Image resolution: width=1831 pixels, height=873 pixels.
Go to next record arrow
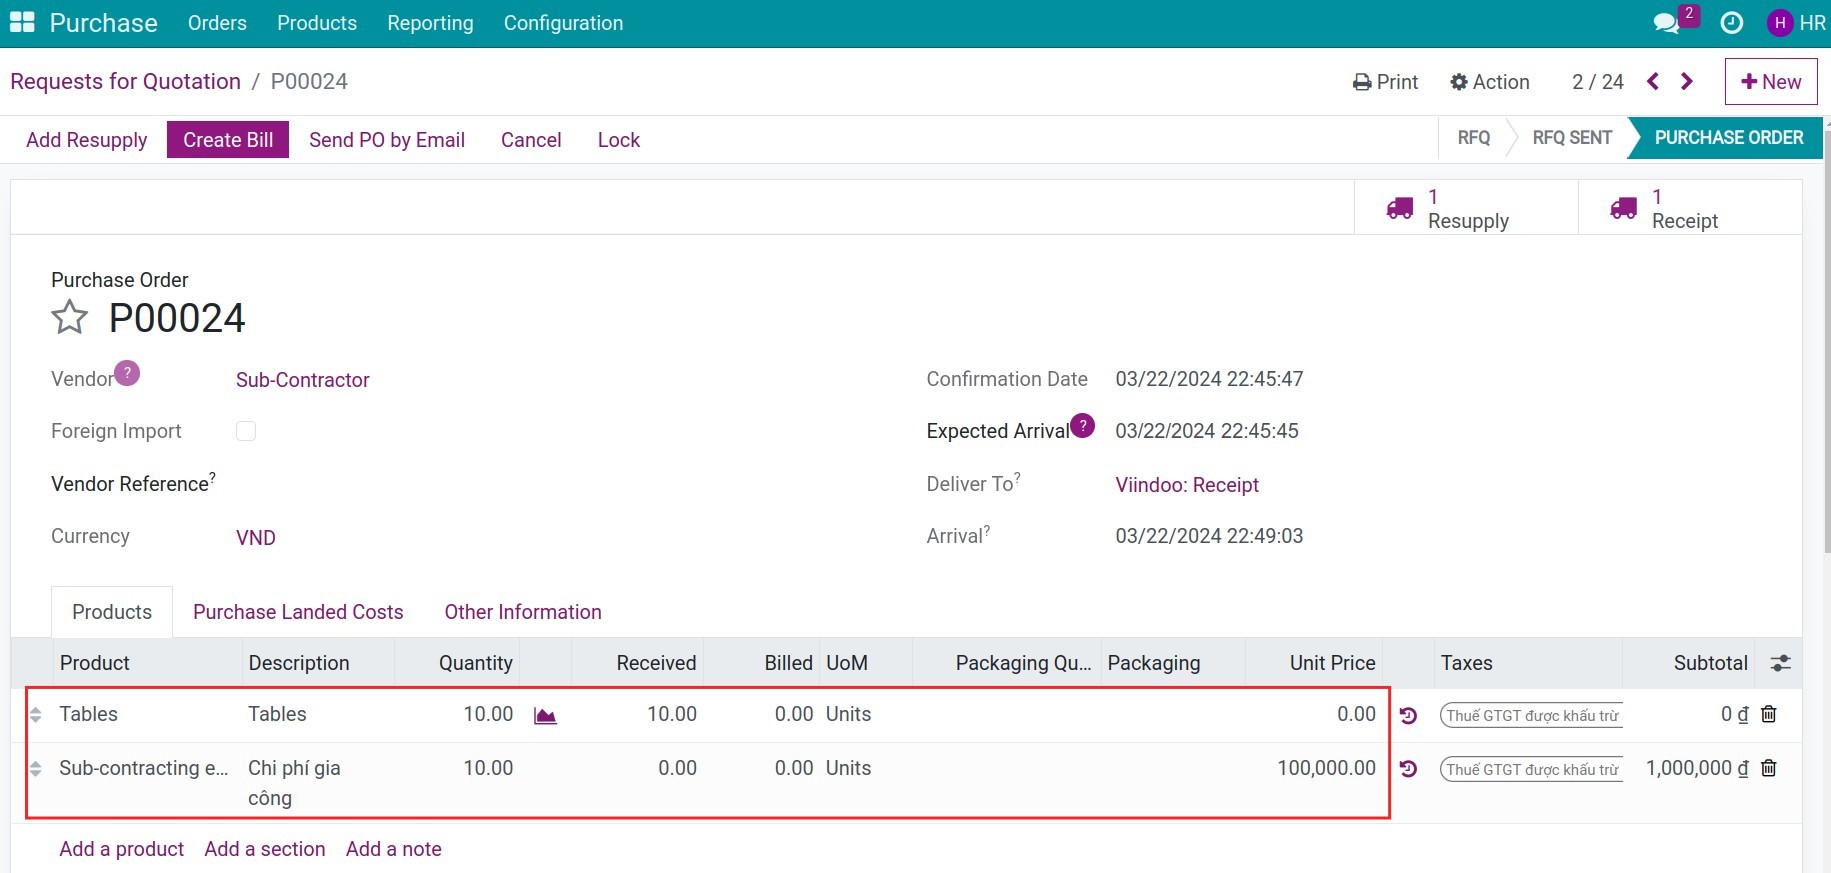1687,82
